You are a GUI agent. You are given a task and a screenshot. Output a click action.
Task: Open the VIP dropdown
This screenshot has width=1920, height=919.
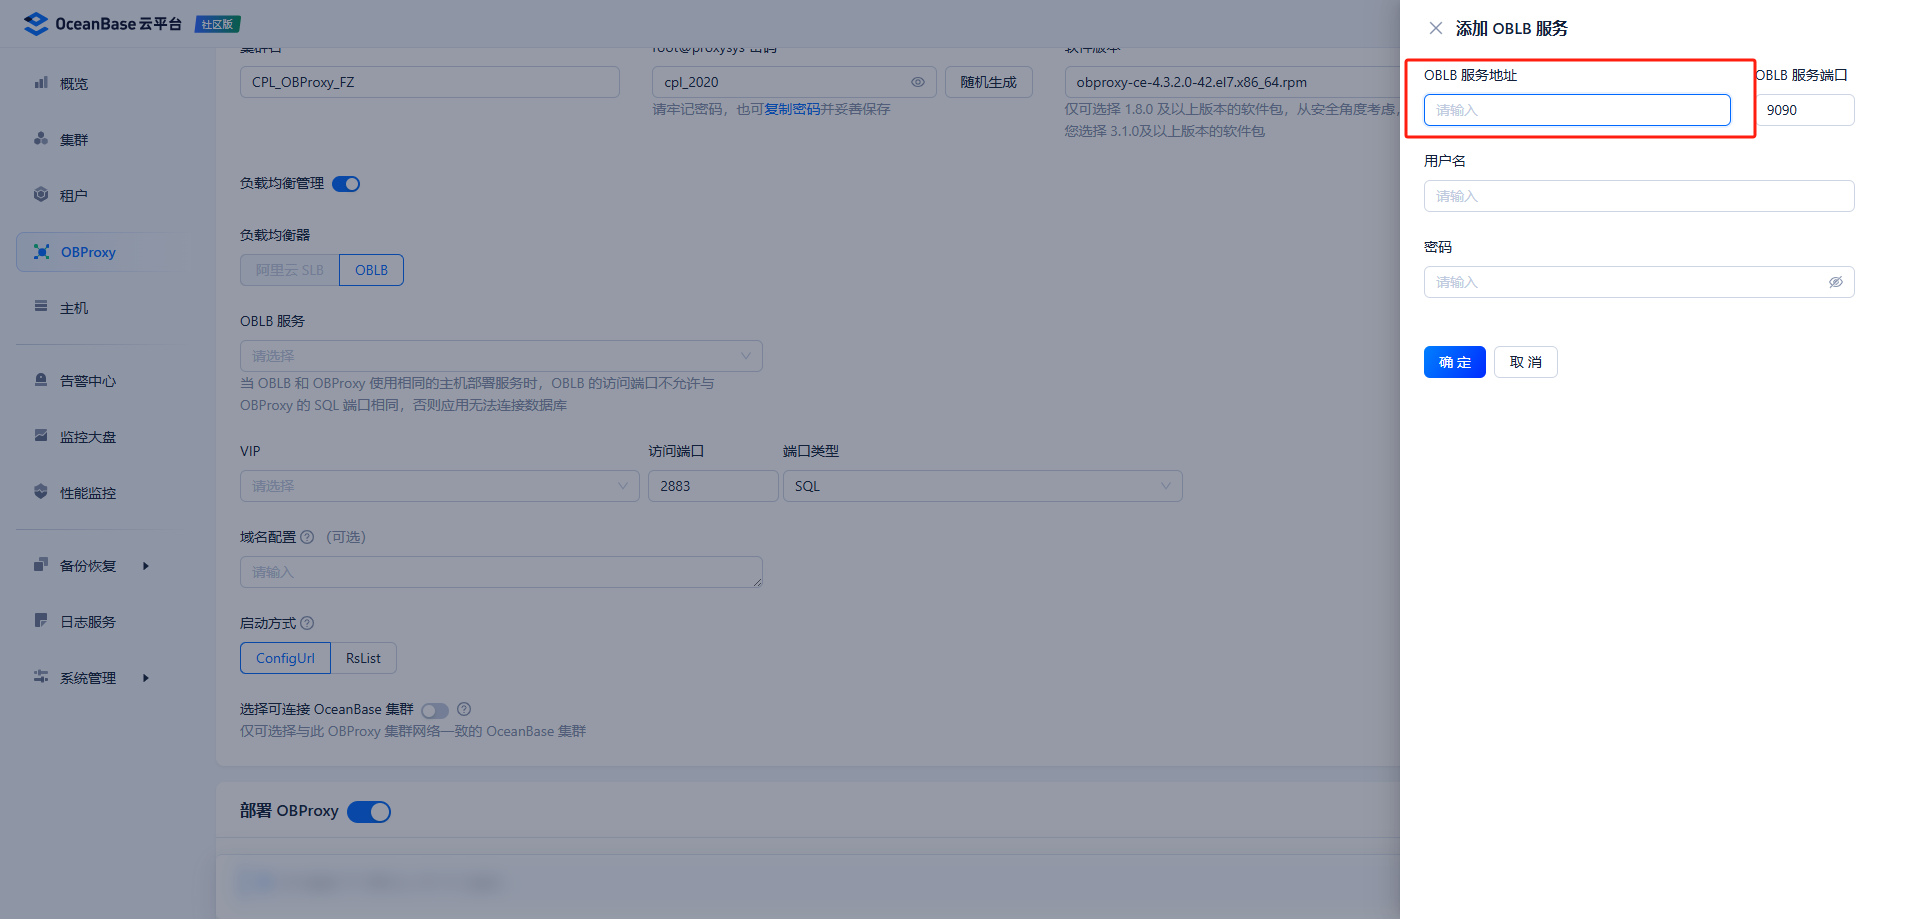tap(440, 486)
